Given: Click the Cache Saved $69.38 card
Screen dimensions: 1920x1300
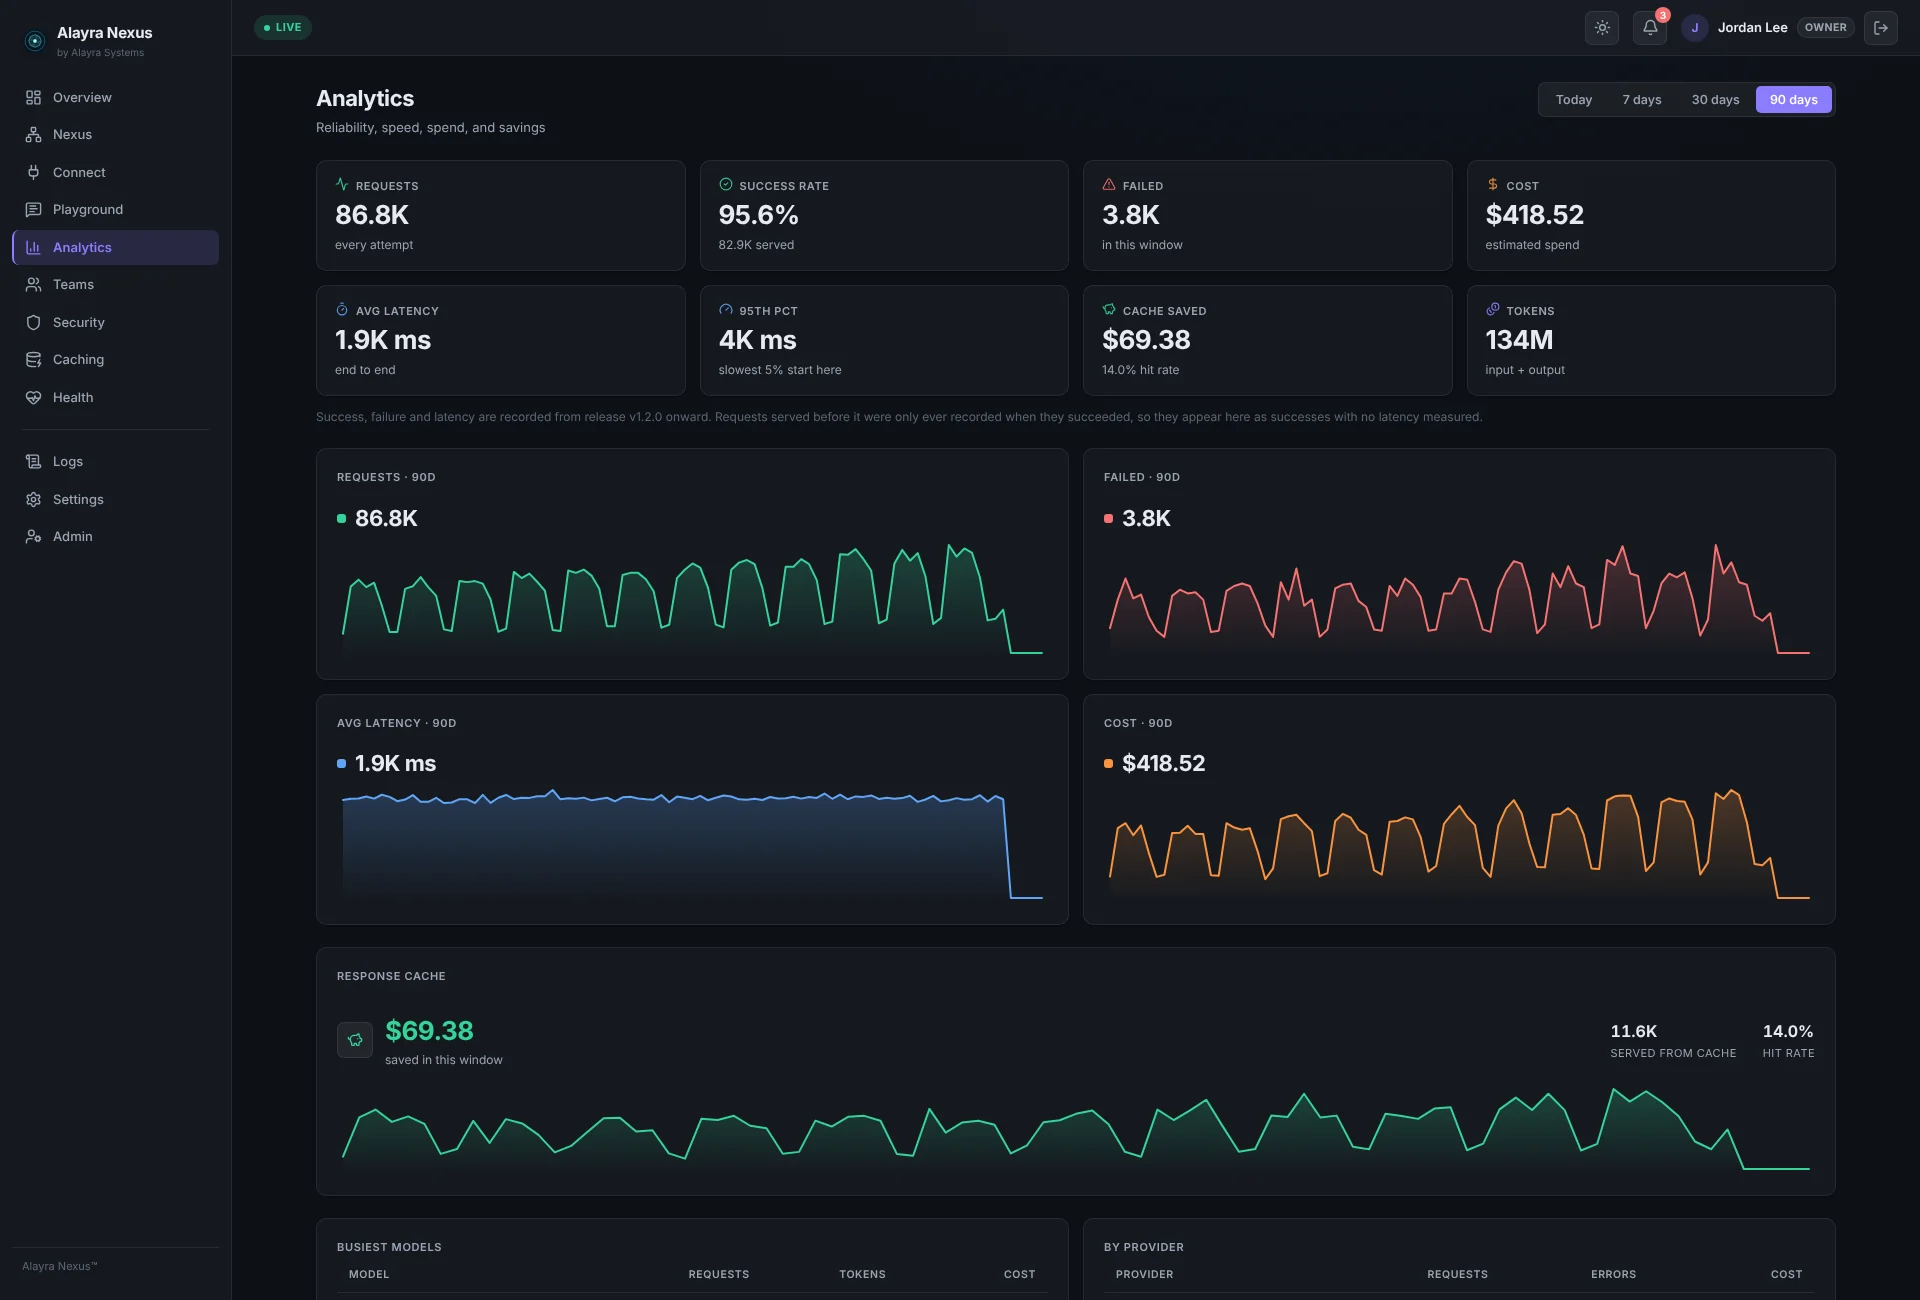Looking at the screenshot, I should coord(1268,341).
